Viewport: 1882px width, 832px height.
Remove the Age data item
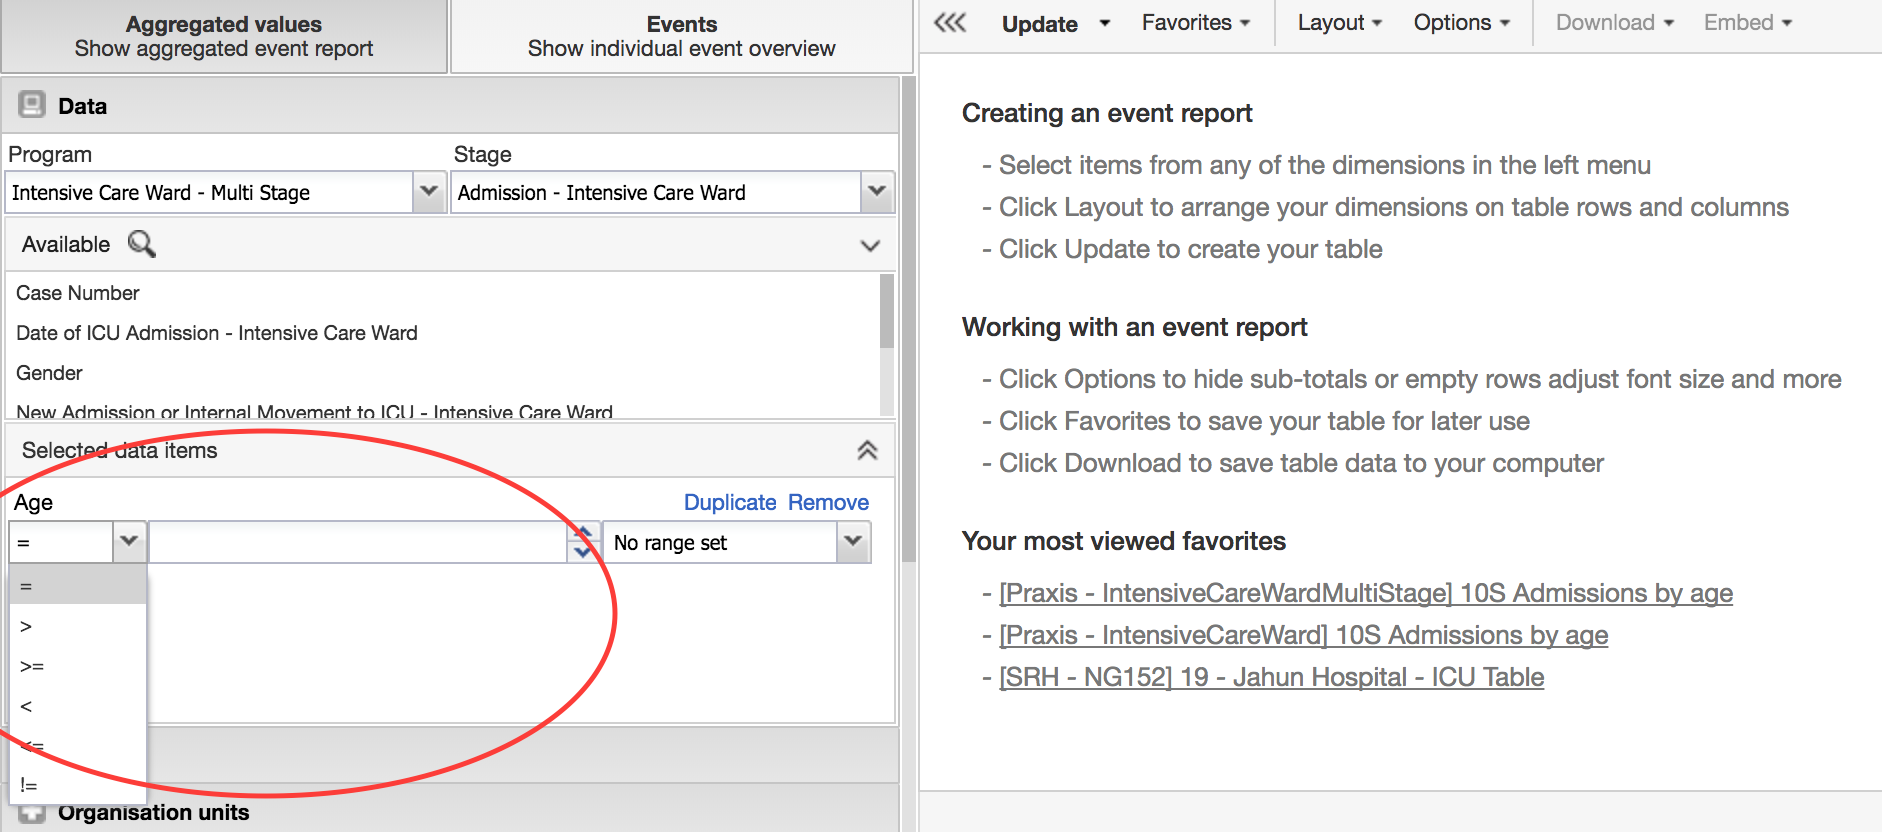click(x=828, y=502)
